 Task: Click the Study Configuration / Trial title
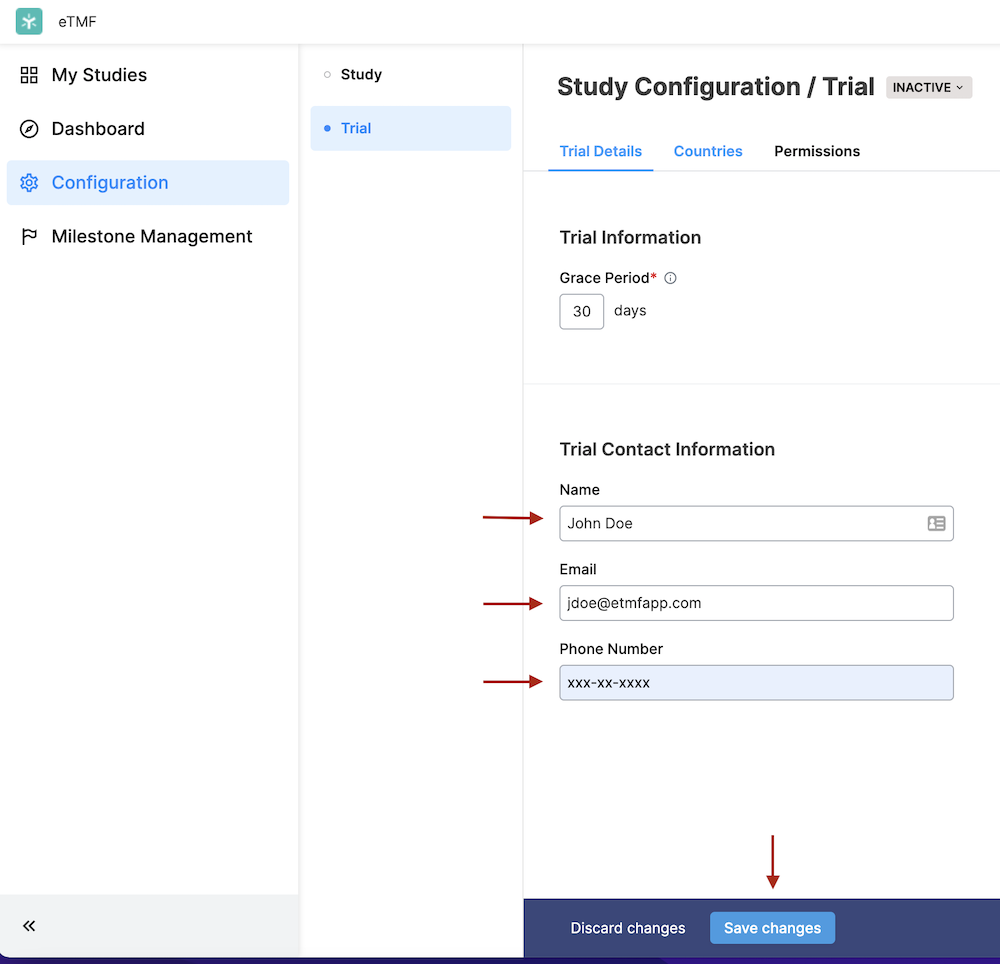716,87
